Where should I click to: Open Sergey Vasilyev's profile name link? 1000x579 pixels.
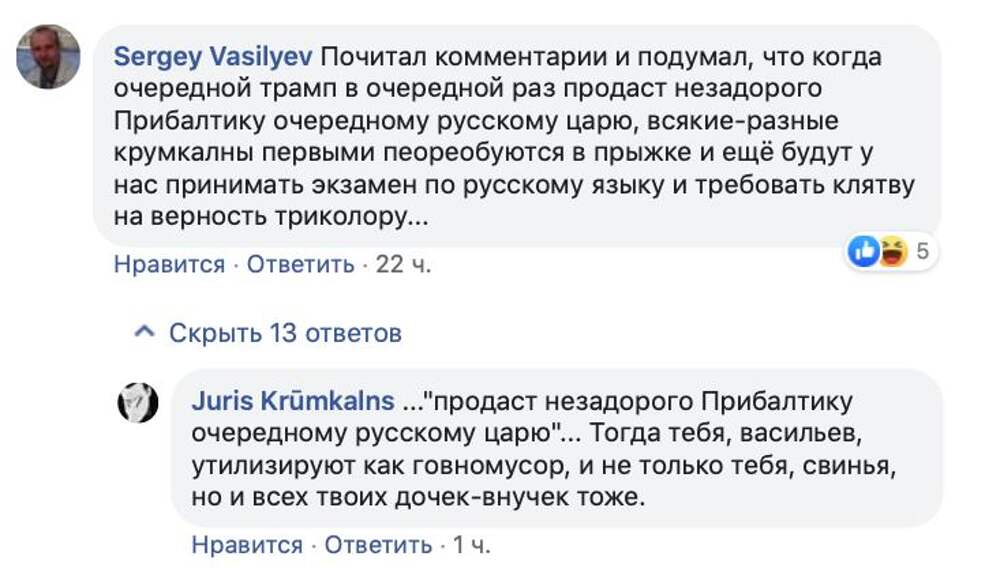pos(213,57)
